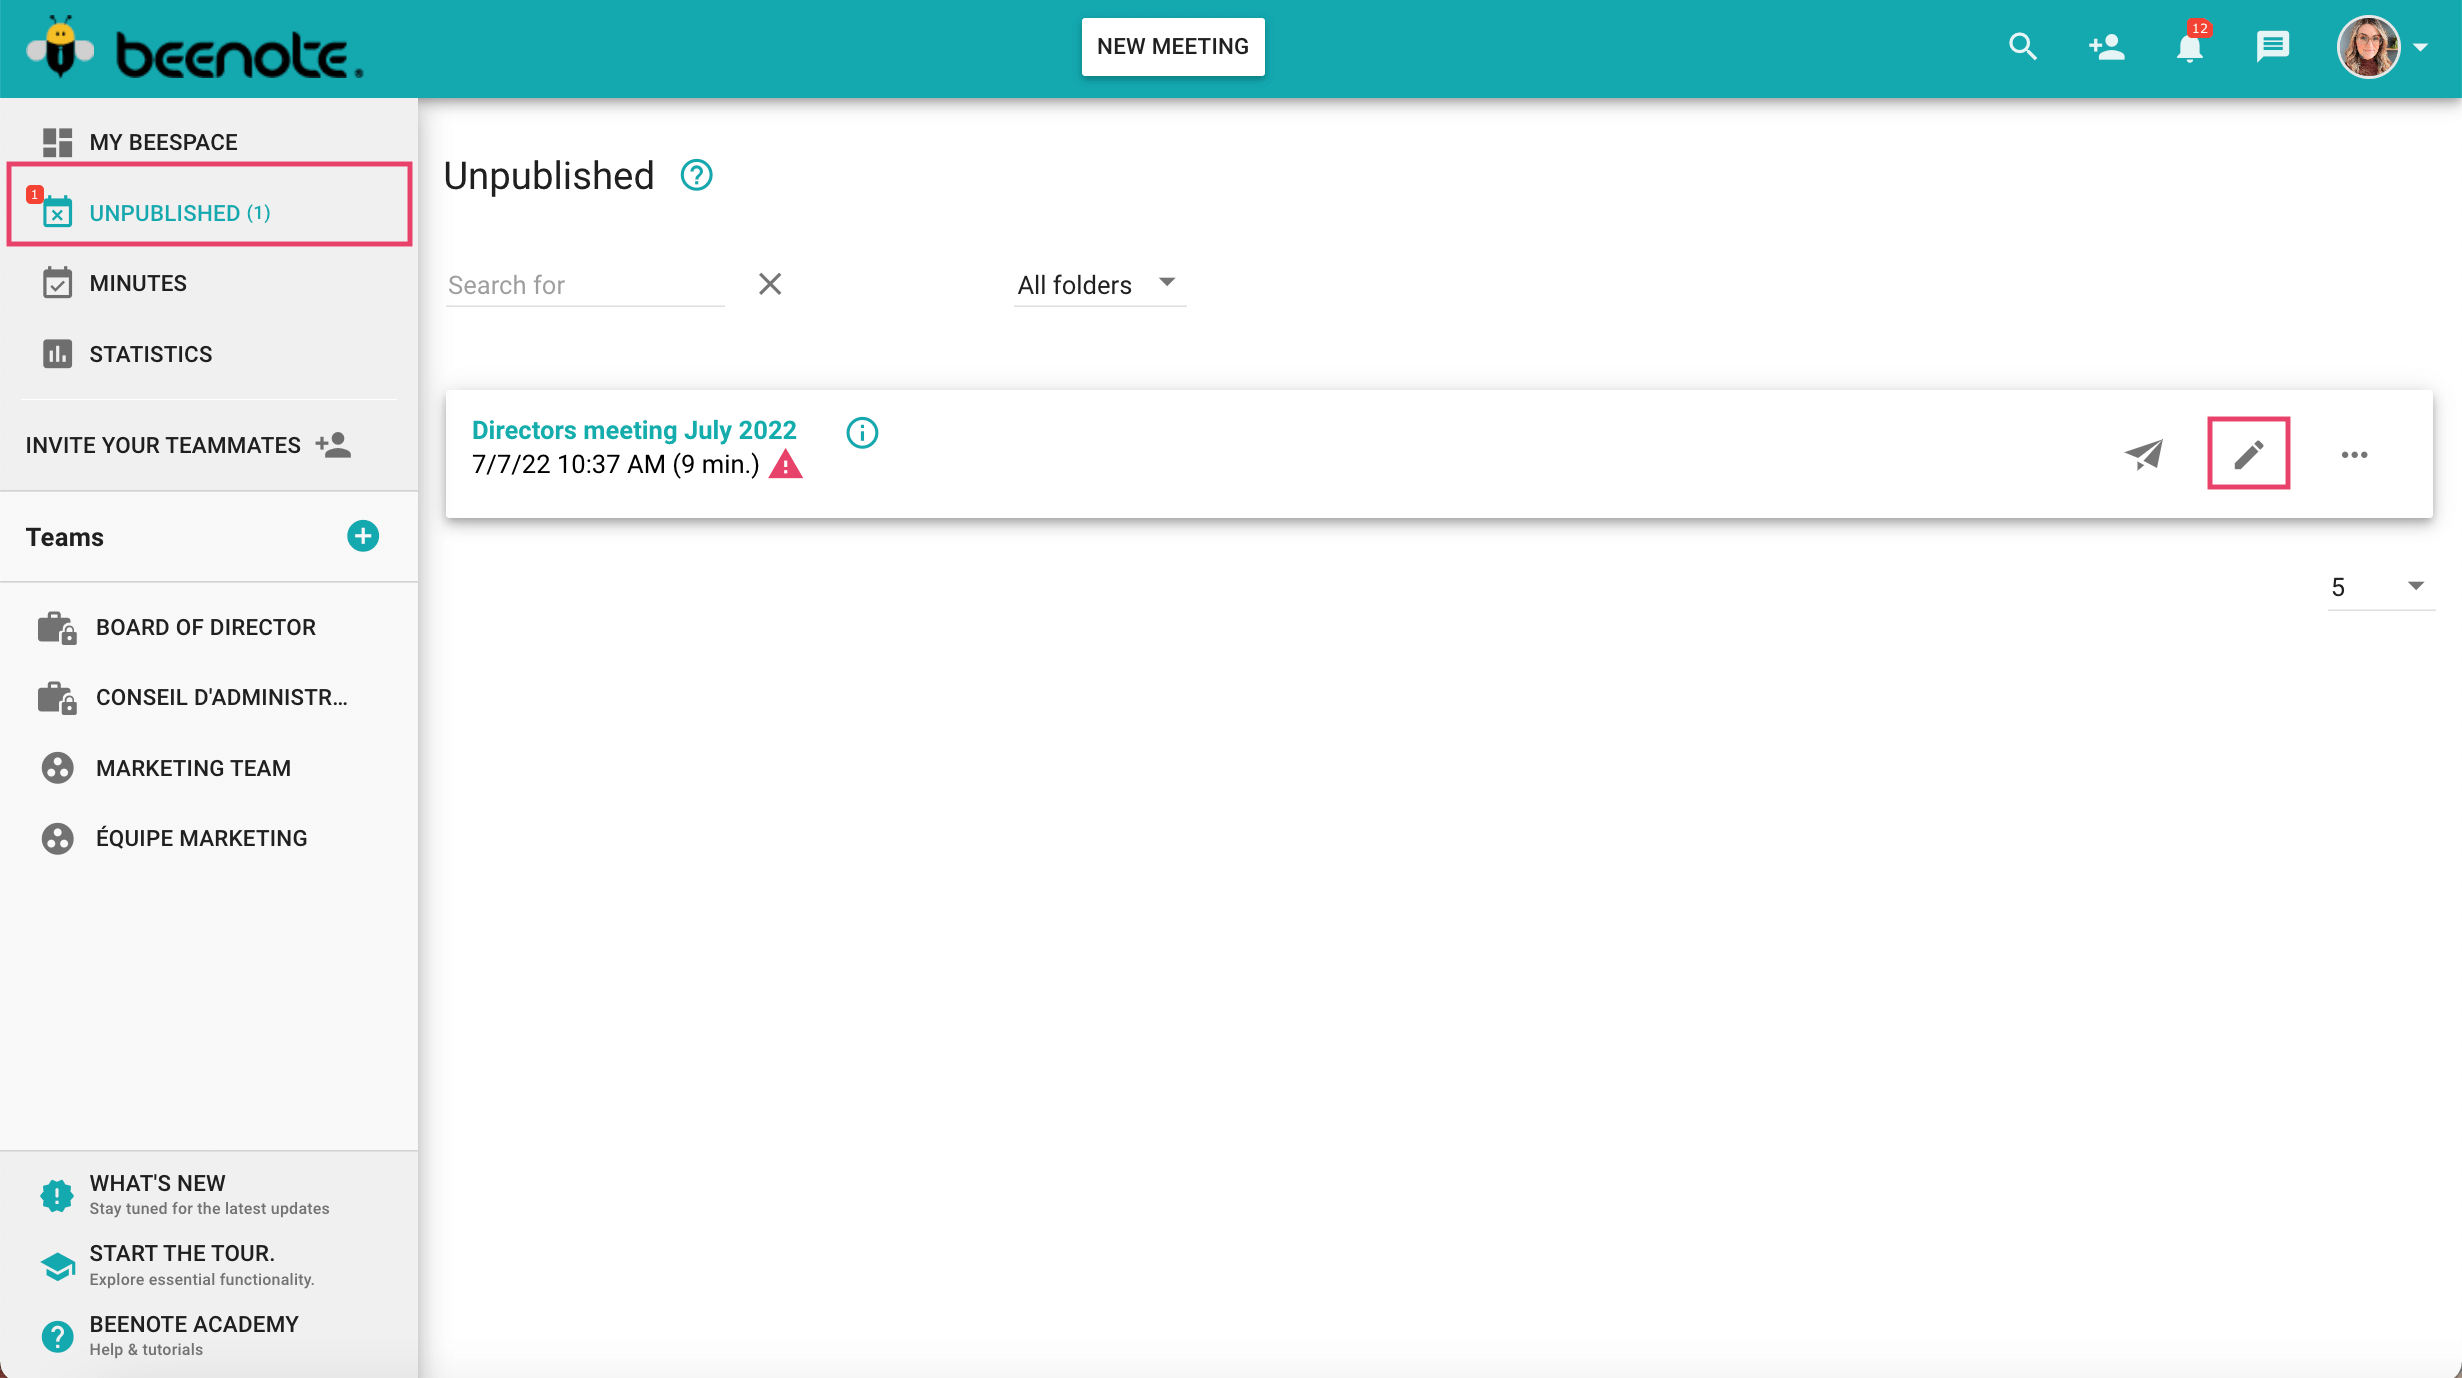The height and width of the screenshot is (1378, 2462).
Task: Click the Minutes calendar check icon
Action: (x=57, y=283)
